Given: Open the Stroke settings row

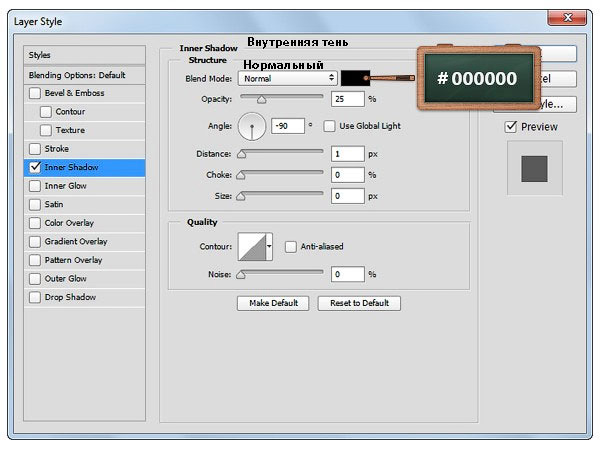Looking at the screenshot, I should [85, 149].
